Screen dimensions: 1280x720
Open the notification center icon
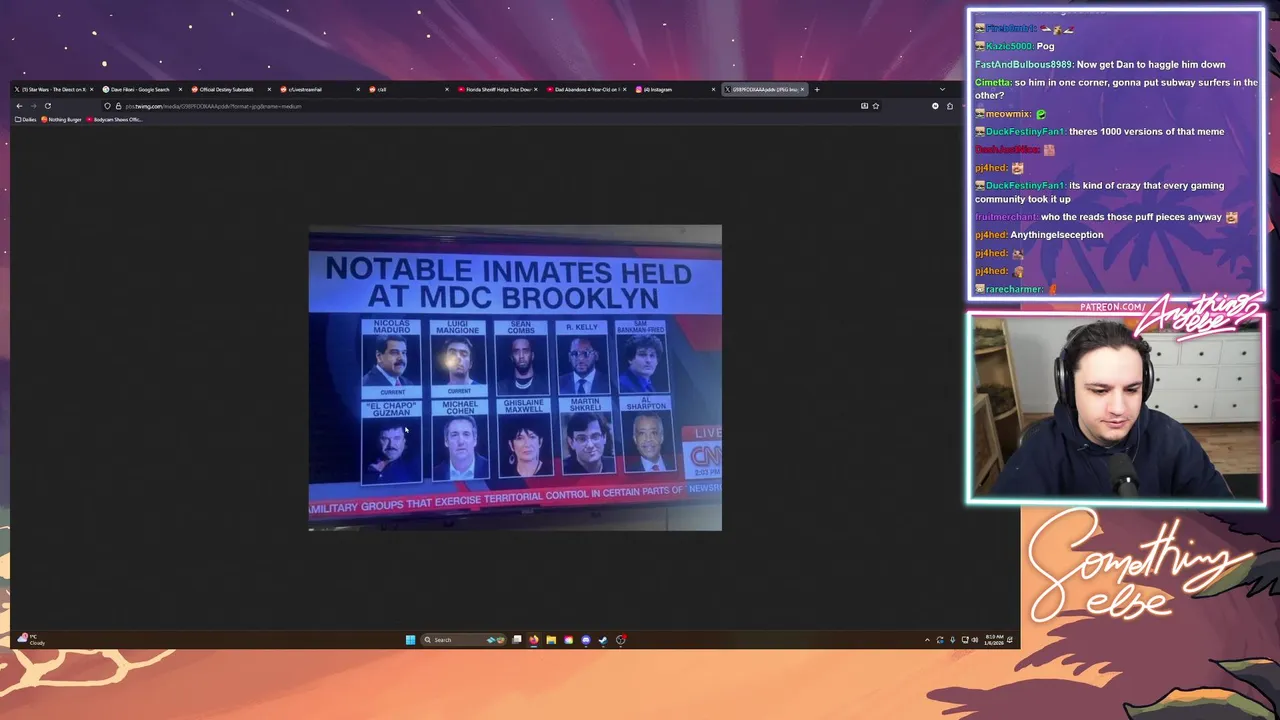click(1010, 640)
